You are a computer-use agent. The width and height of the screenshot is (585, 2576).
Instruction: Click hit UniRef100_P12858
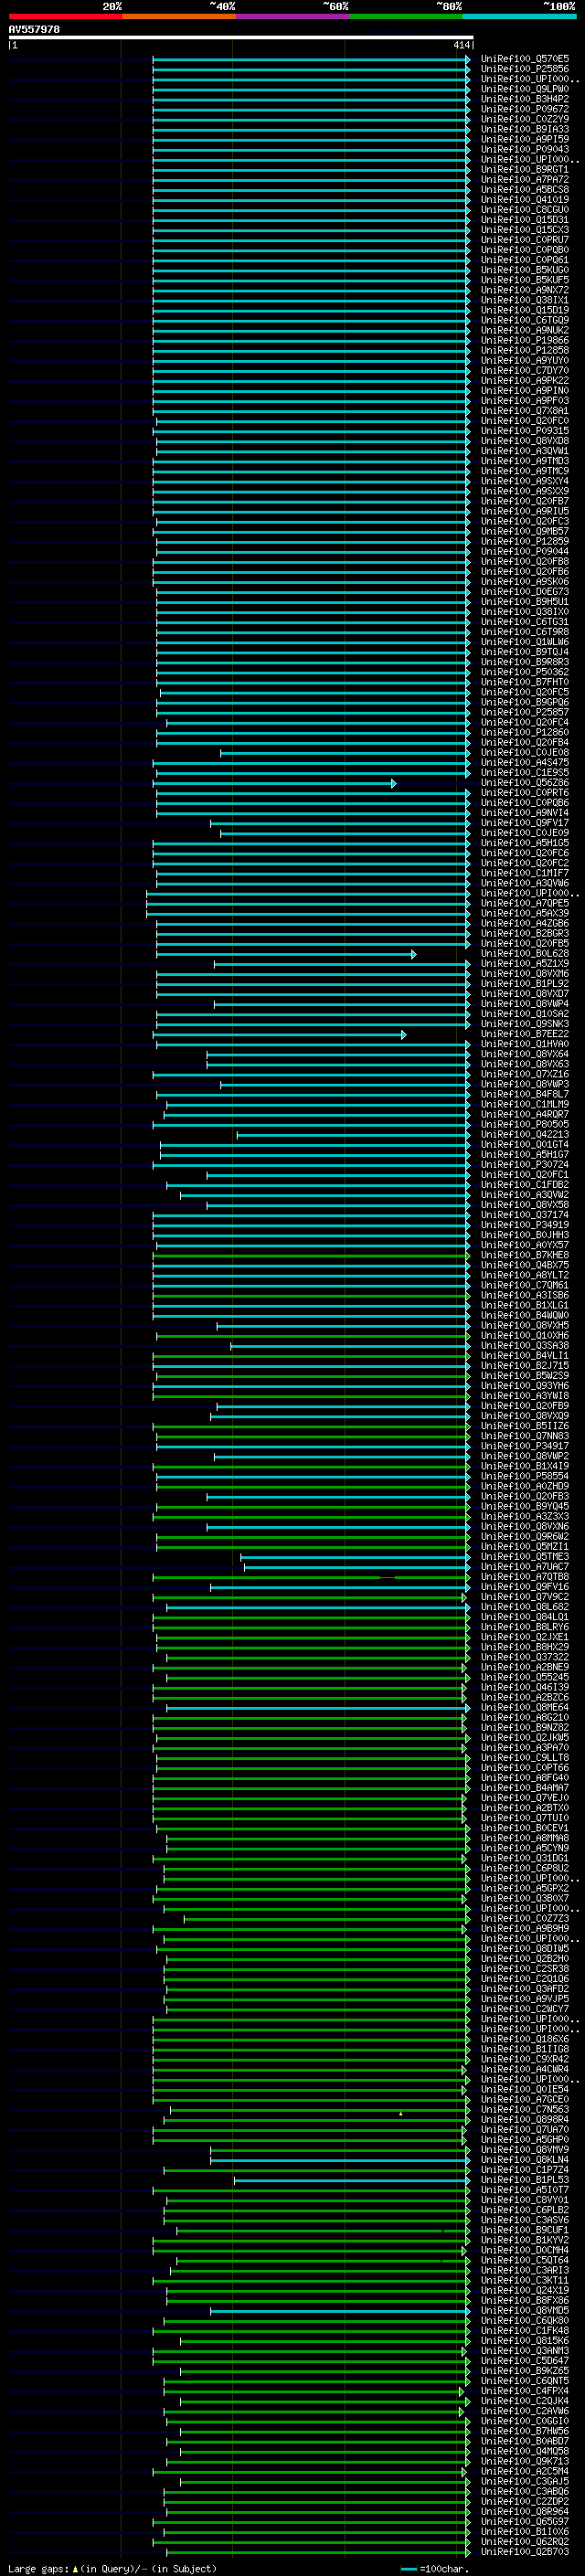pos(525,350)
